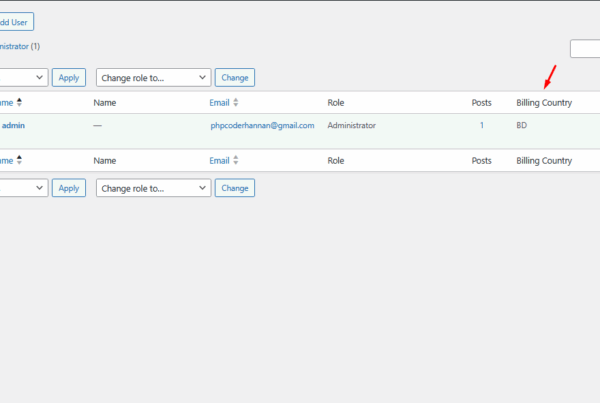Viewport: 600px width, 403px height.
Task: Sort by the Email column header link
Action: (219, 103)
